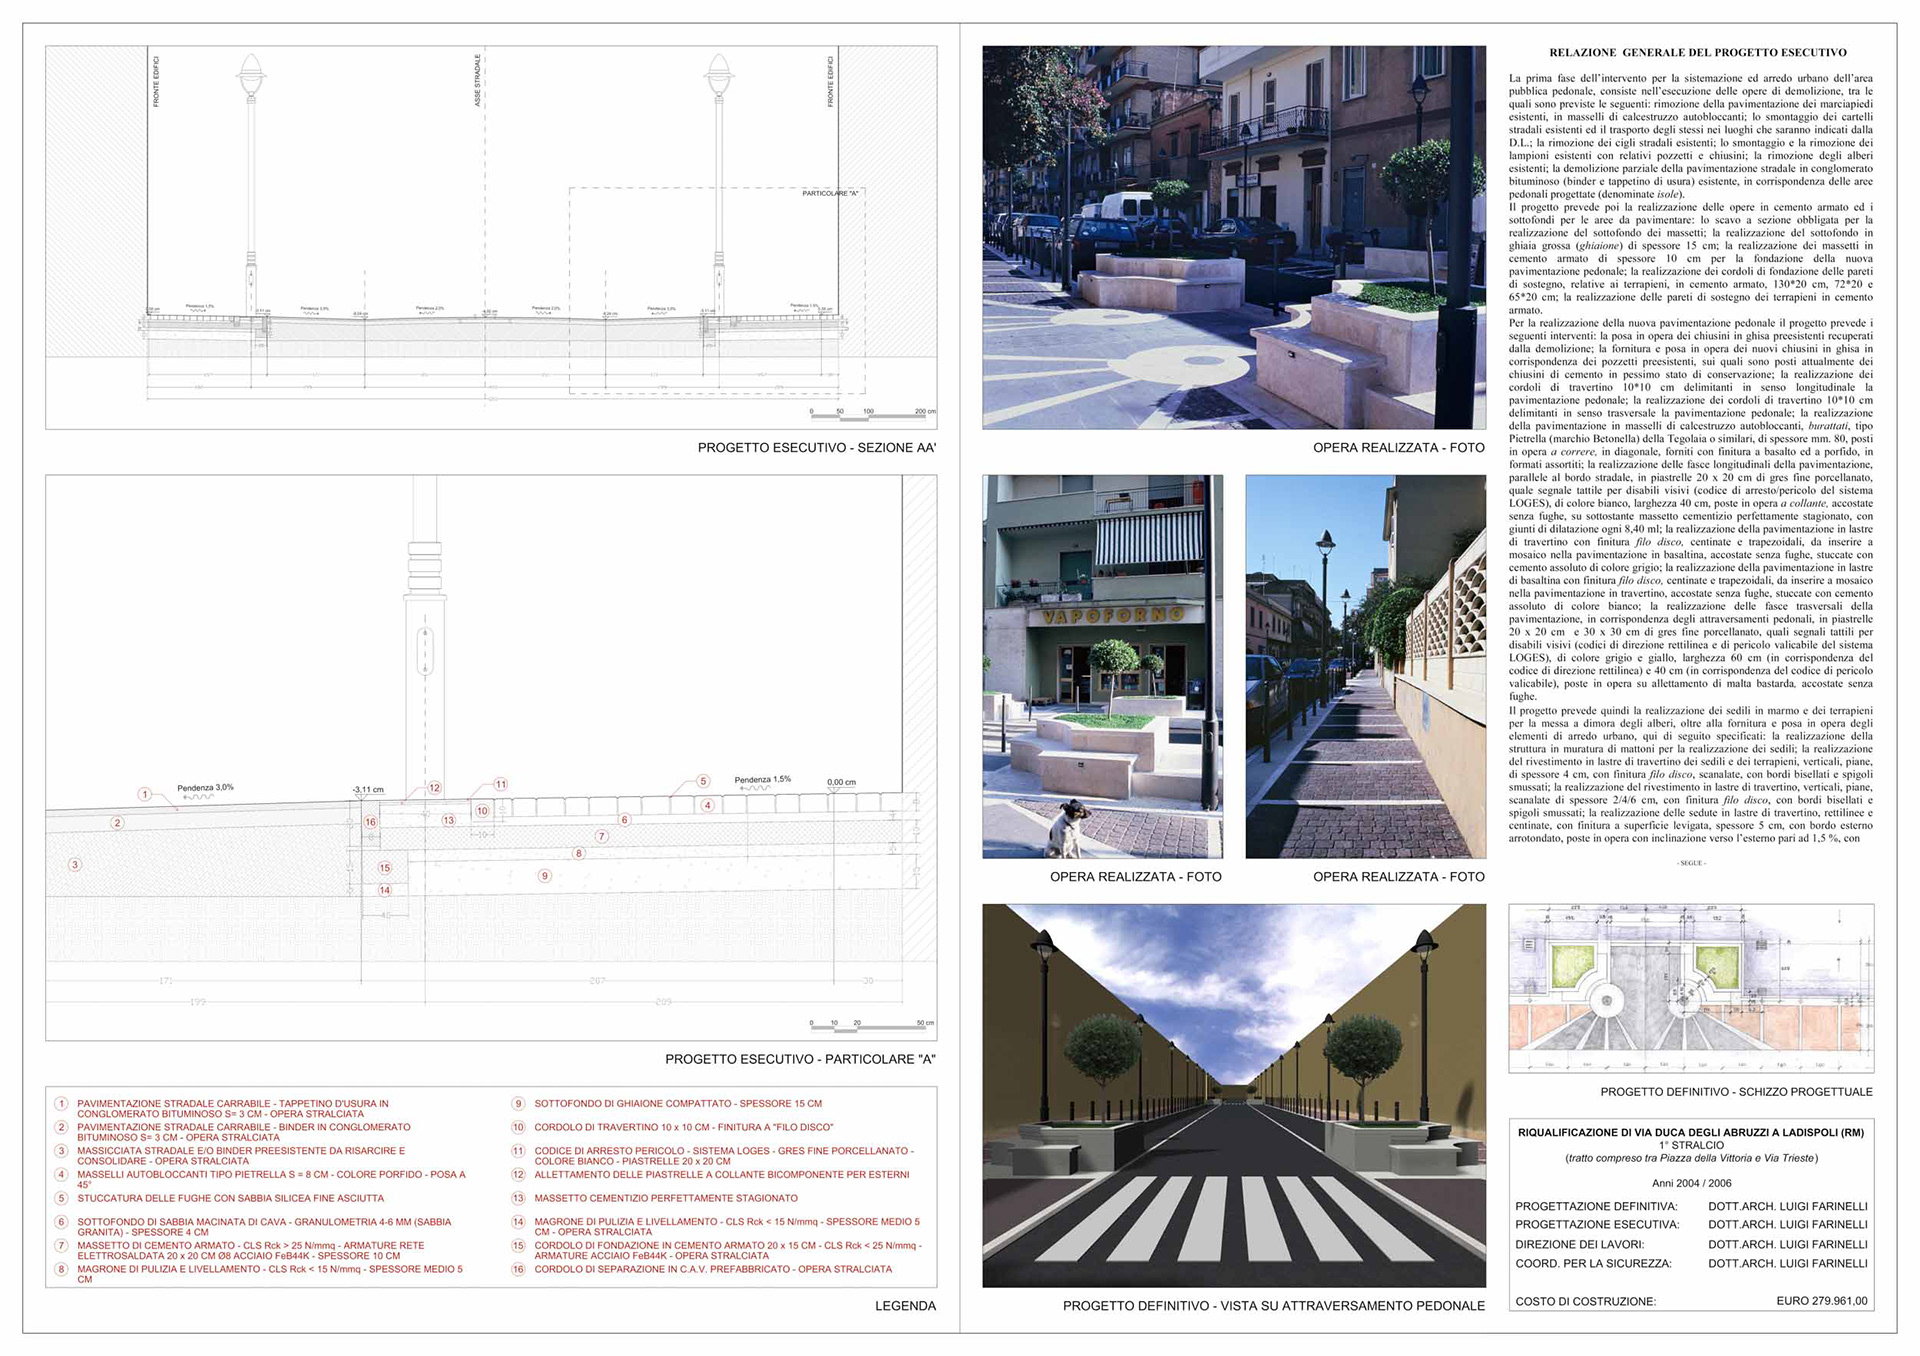Viewport: 1920px width, 1356px height.
Task: Click the coloured project sketch plan
Action: pyautogui.click(x=1691, y=988)
